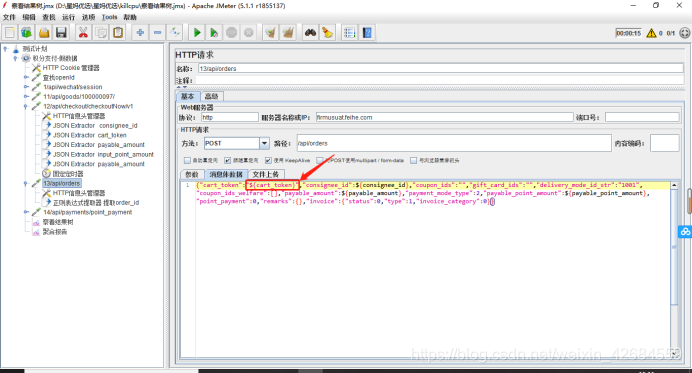Click the path field /api/orders
Screen dimensions: 692x373
454,143
